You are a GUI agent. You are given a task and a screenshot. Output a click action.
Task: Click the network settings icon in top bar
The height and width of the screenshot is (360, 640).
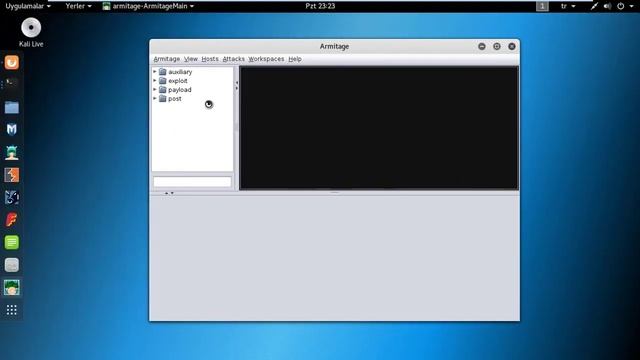click(x=594, y=6)
